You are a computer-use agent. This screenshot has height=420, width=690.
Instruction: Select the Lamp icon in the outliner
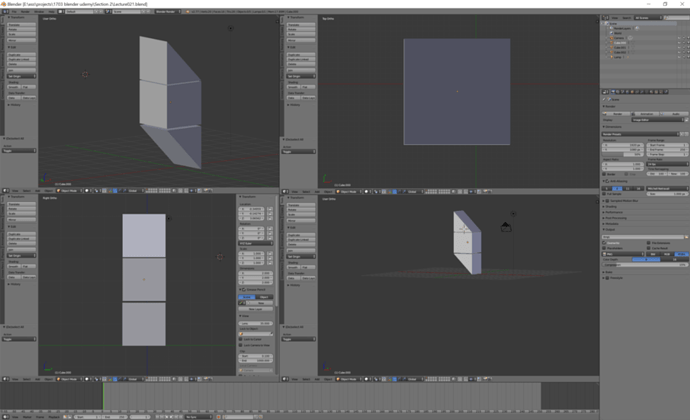(x=611, y=57)
